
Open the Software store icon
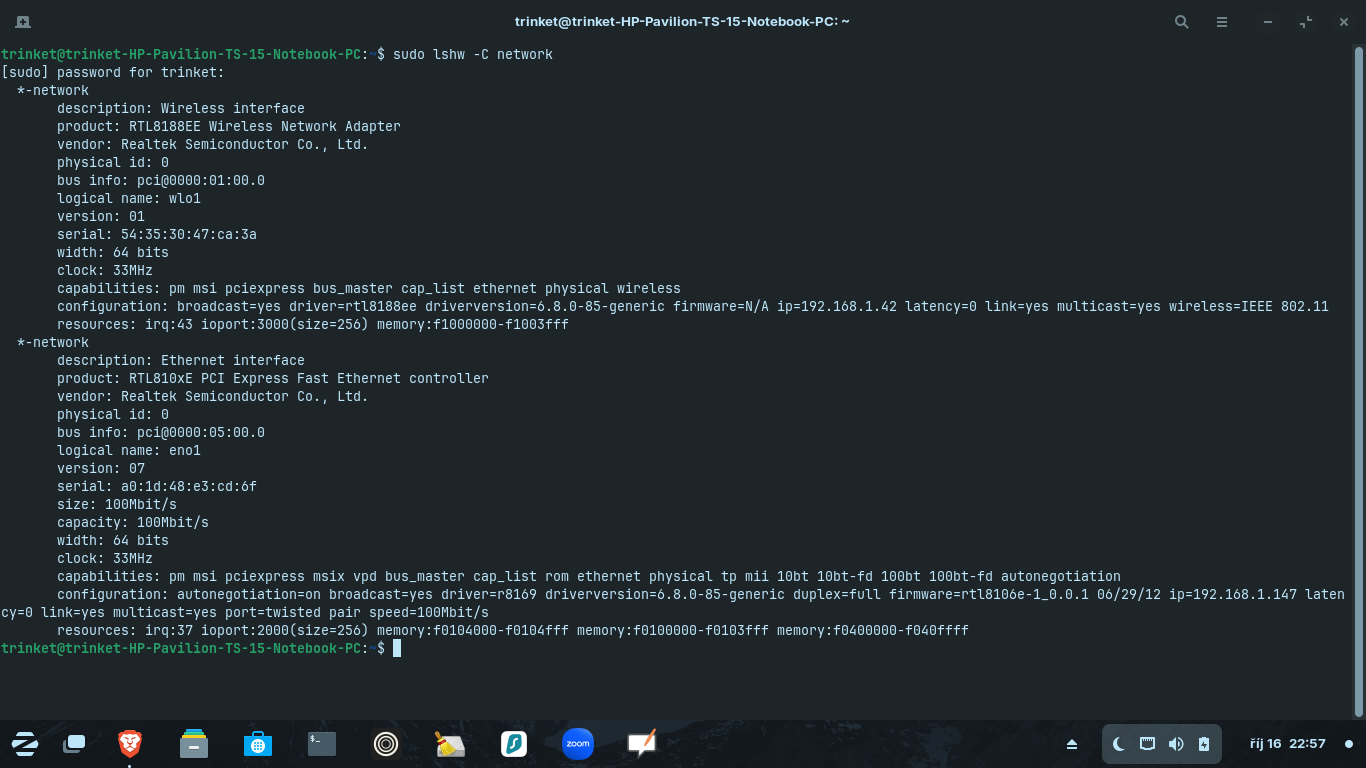(x=257, y=743)
